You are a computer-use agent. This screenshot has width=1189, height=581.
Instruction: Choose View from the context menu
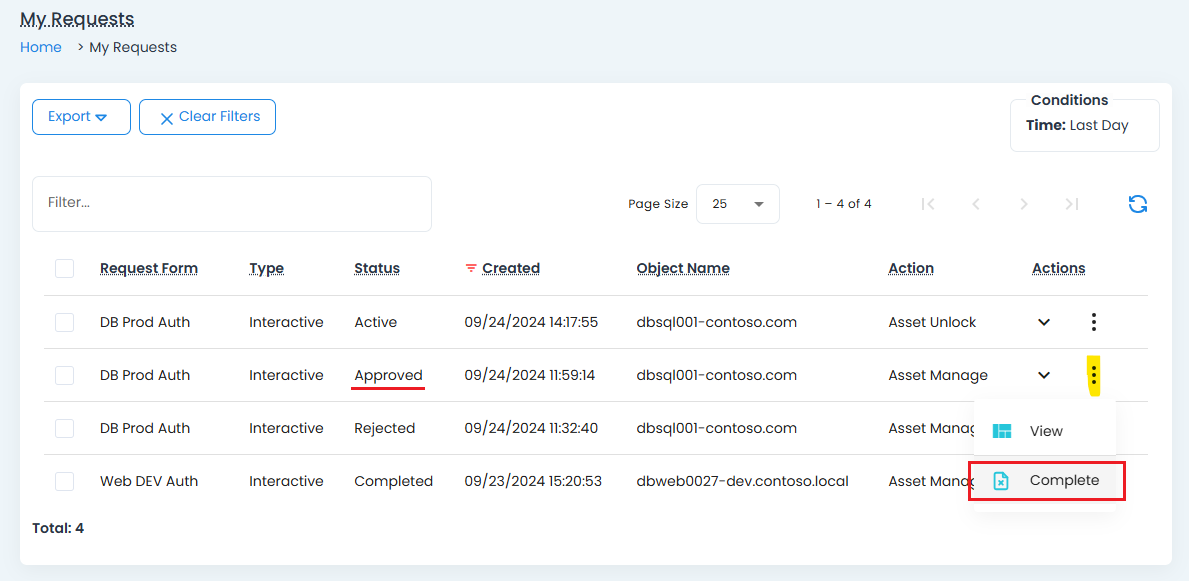(1045, 431)
